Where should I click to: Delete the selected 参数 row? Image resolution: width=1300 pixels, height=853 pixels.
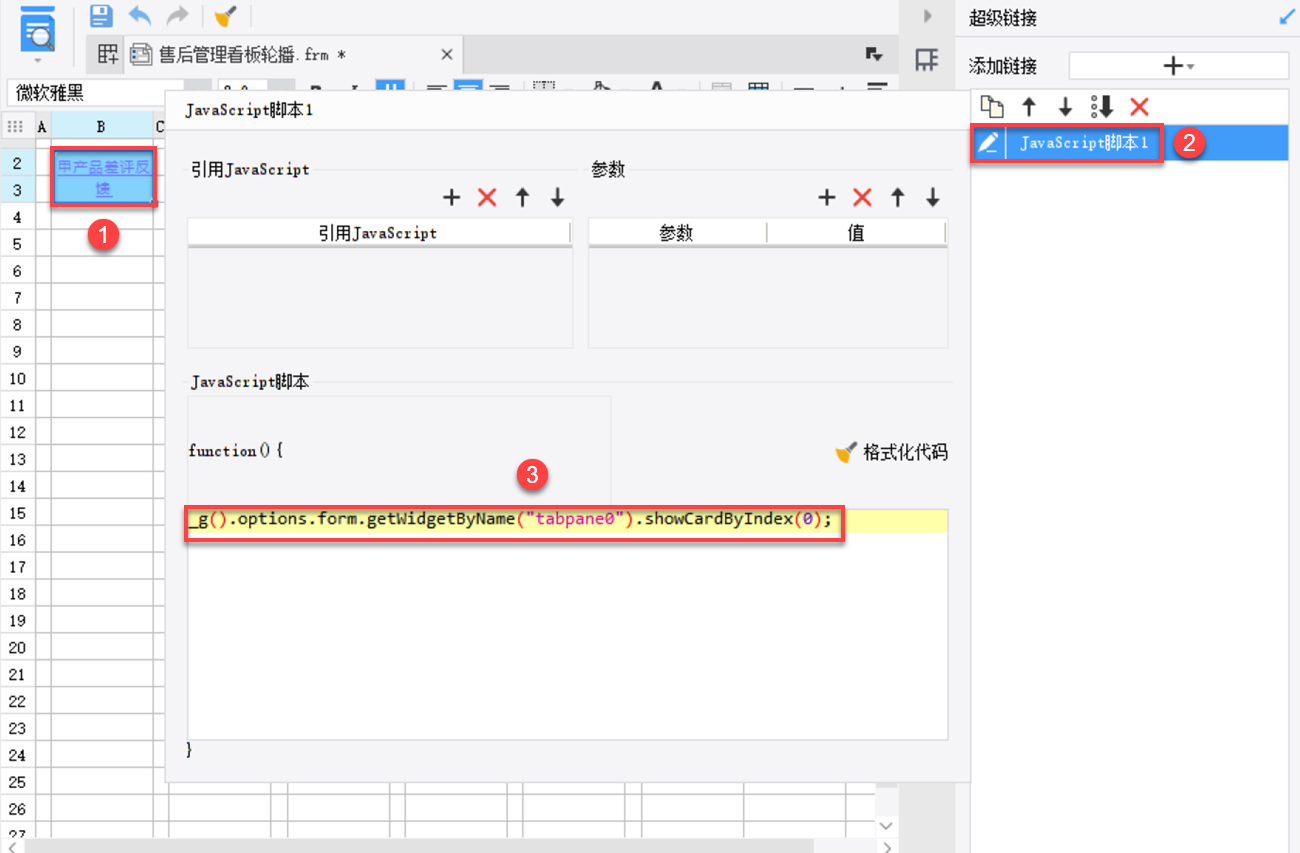tap(862, 198)
